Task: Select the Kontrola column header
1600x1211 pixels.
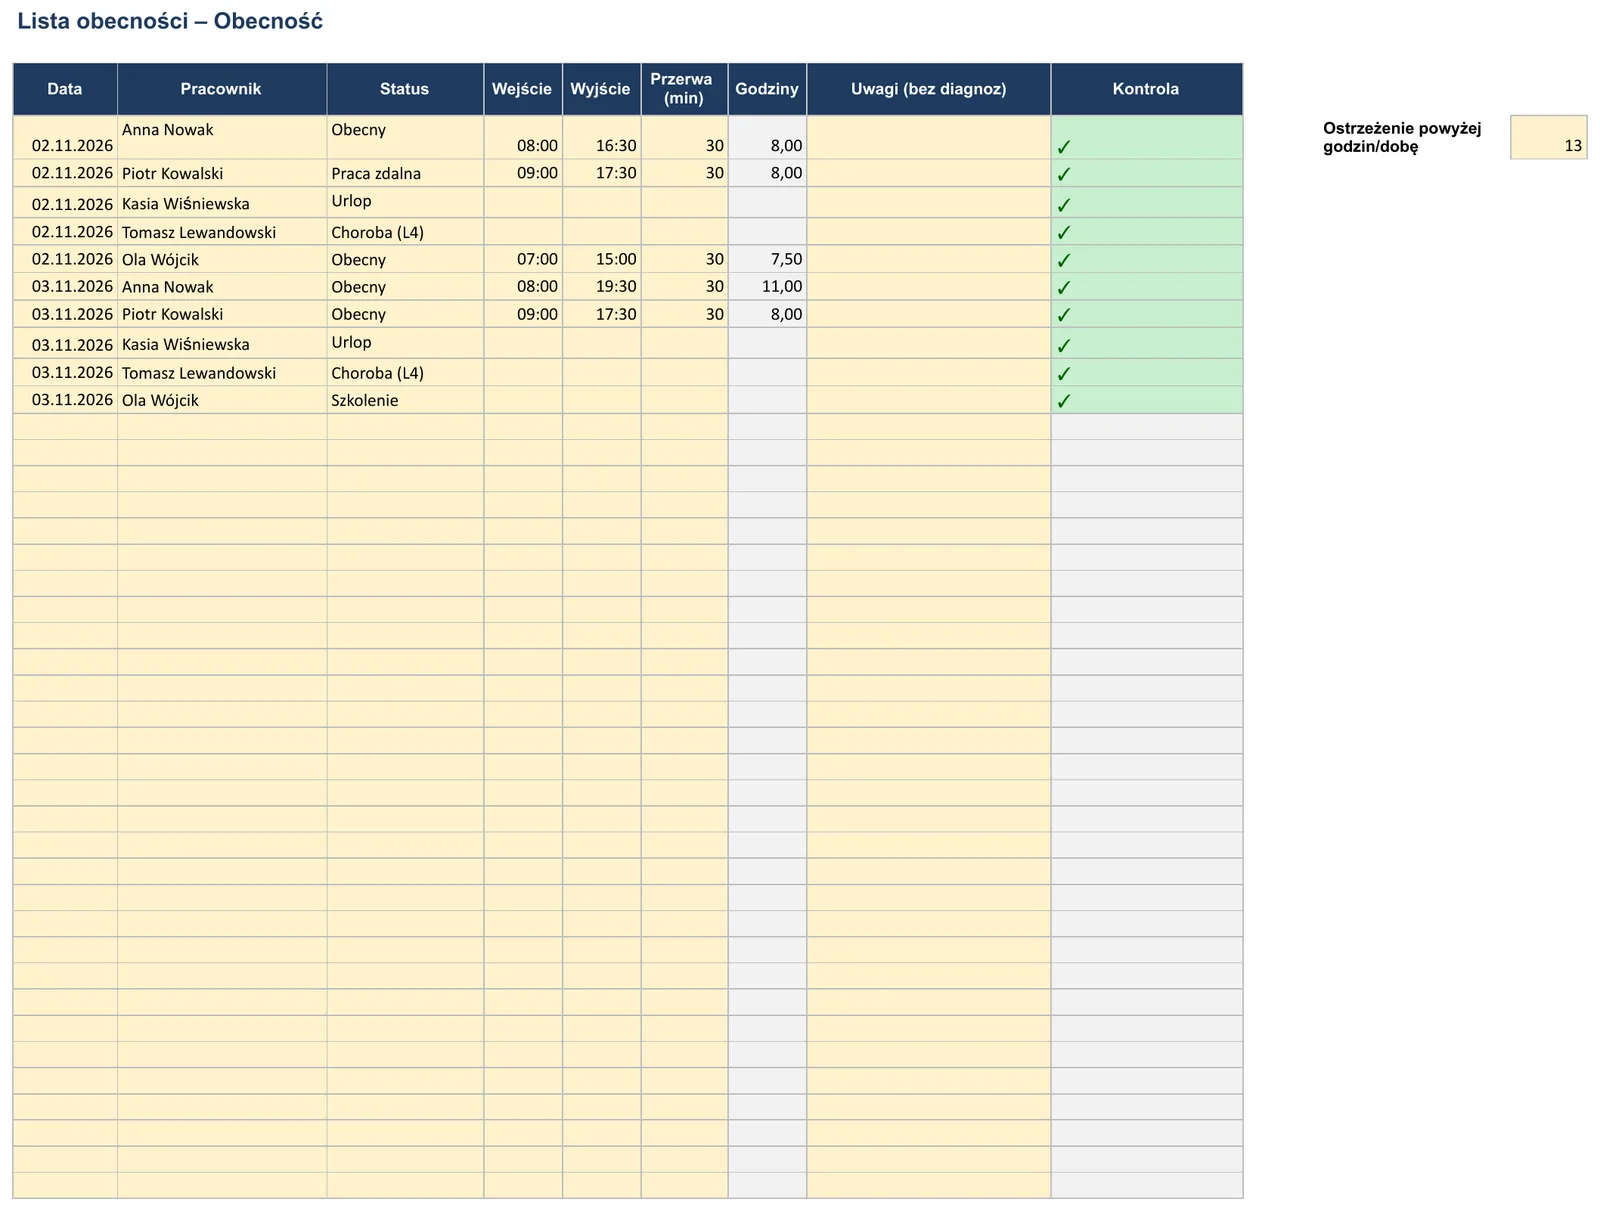Action: pos(1146,89)
